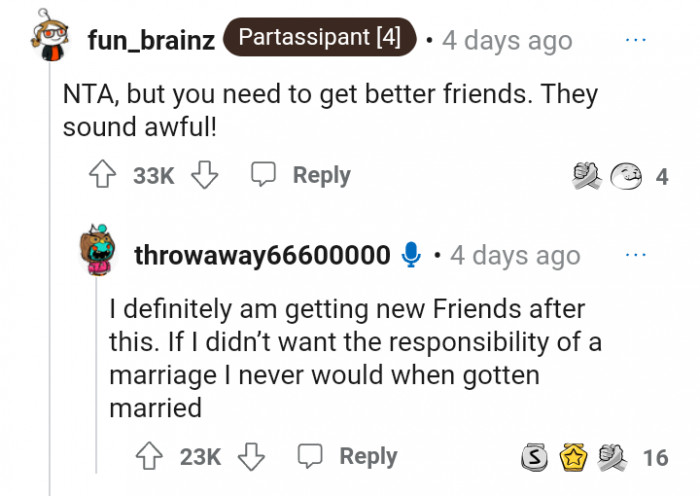The image size is (700, 496).
Task: Click the 16 awards count
Action: click(x=655, y=458)
